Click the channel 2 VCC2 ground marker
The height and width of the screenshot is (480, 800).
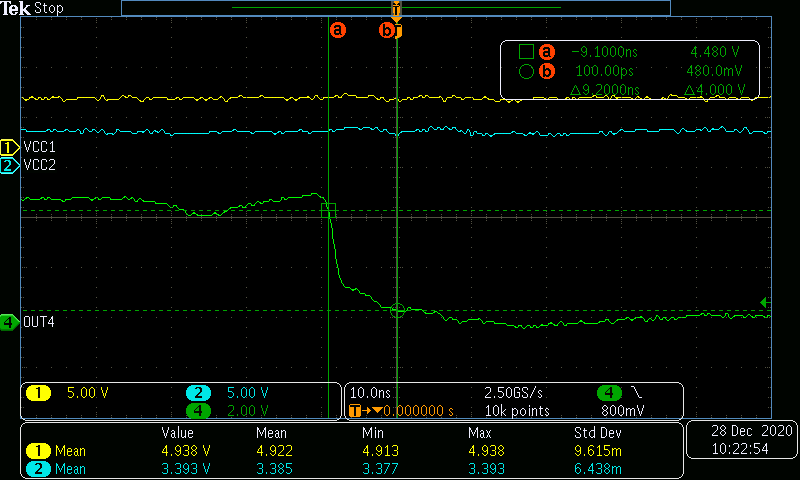click(8, 166)
